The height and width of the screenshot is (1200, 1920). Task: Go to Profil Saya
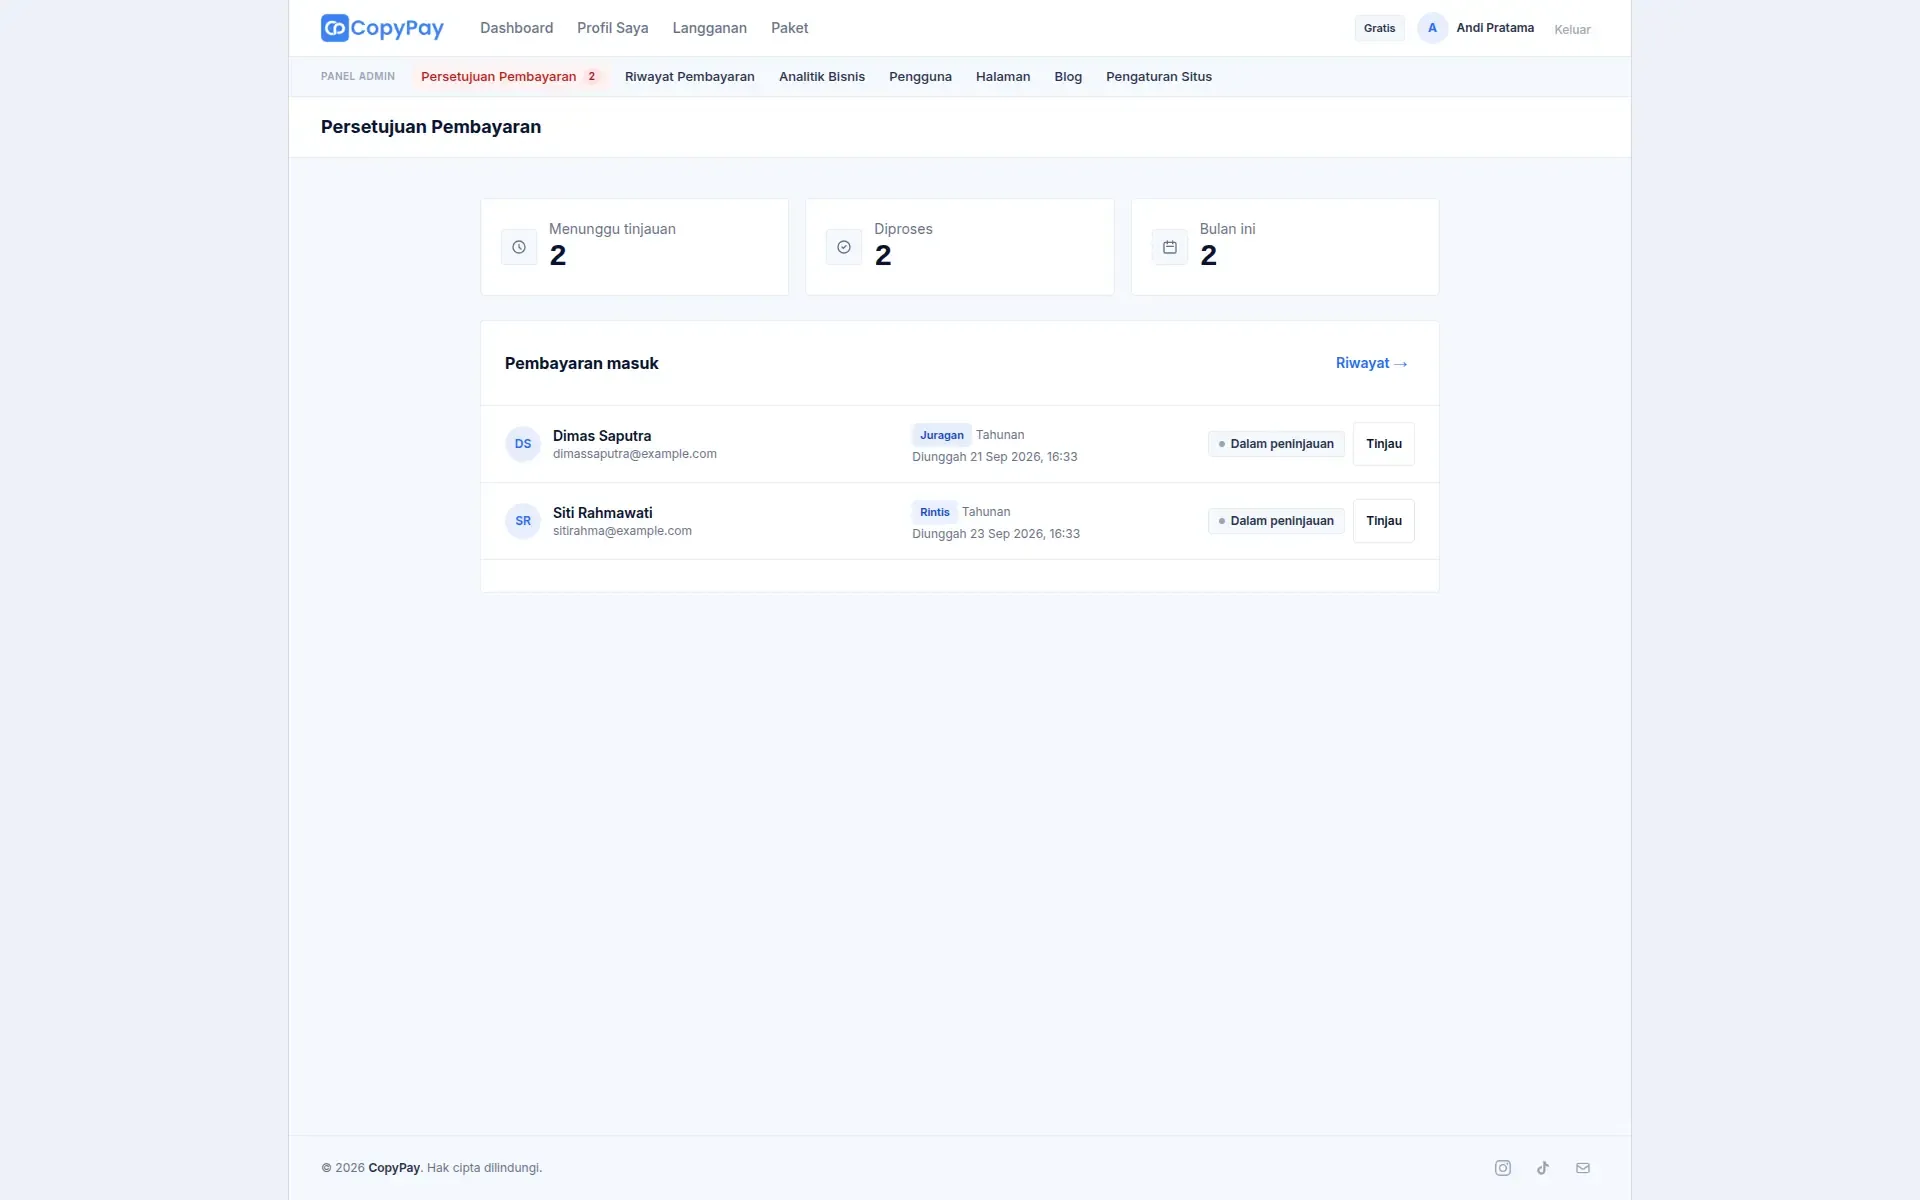[x=612, y=28]
